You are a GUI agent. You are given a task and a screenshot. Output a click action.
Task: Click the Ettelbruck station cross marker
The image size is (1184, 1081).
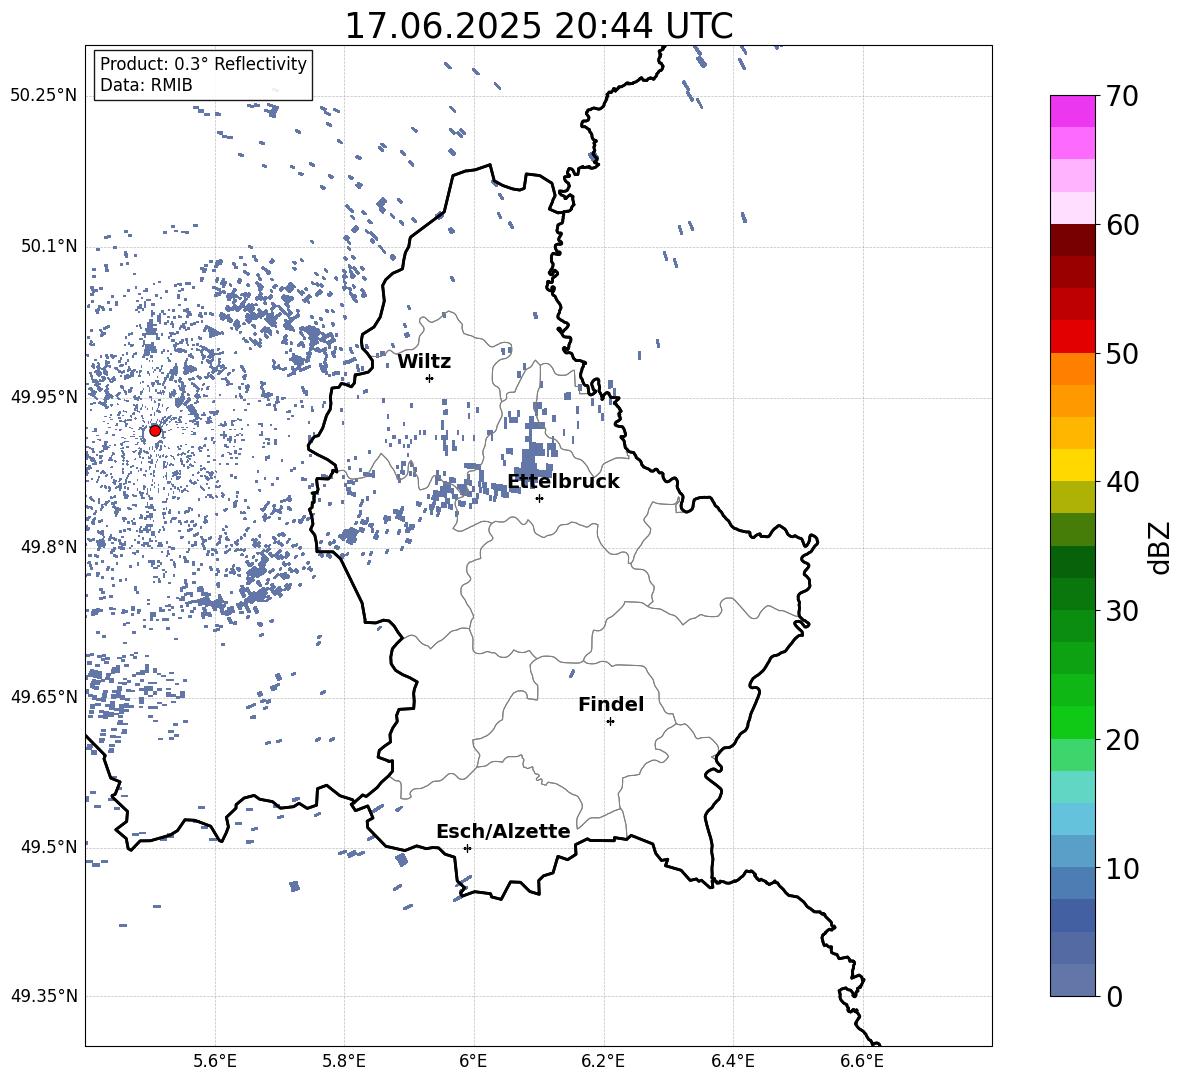[x=539, y=498]
